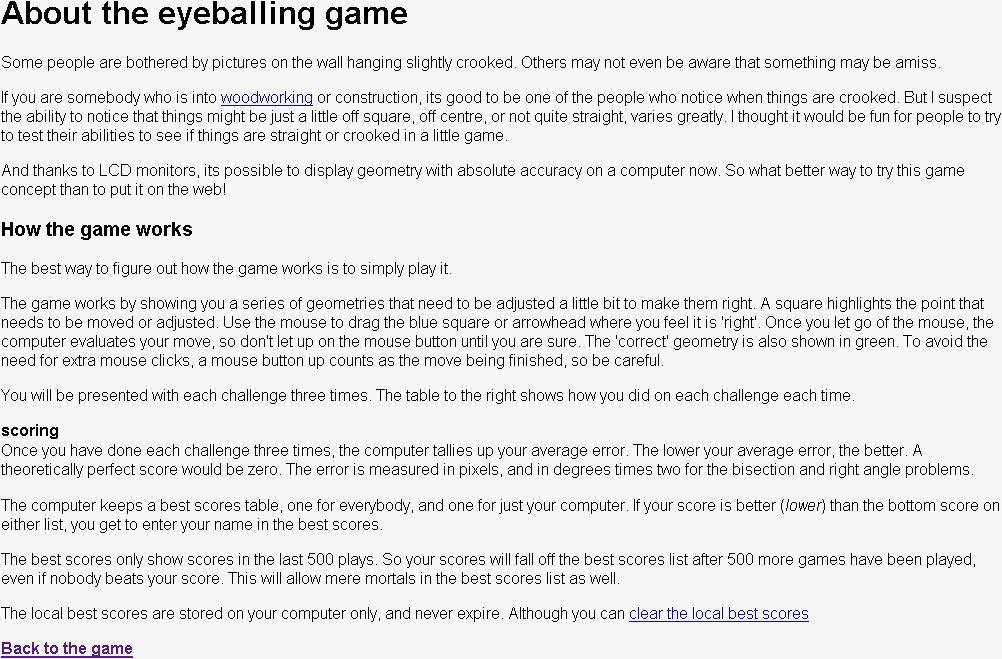Click the "How the game works" heading
Image resolution: width=1002 pixels, height=659 pixels.
click(x=96, y=230)
